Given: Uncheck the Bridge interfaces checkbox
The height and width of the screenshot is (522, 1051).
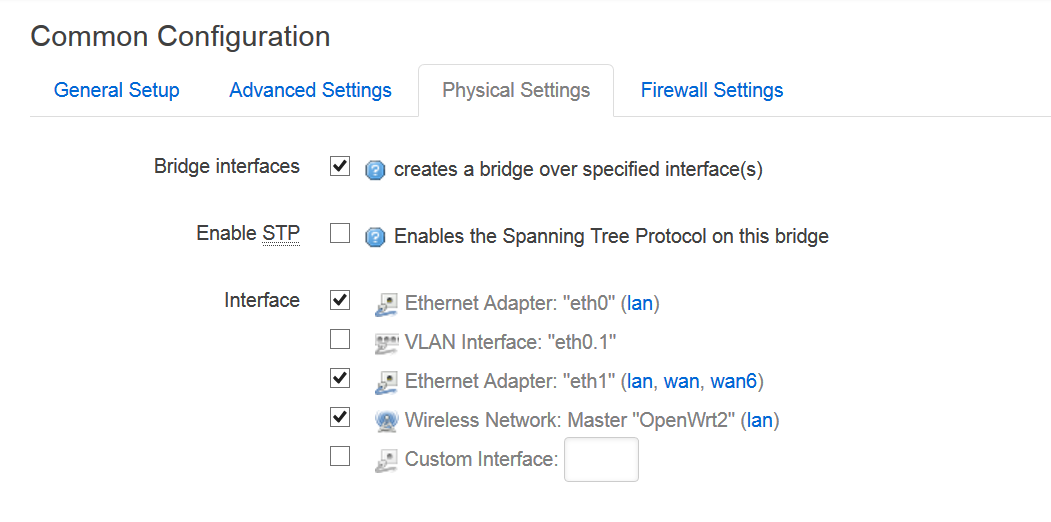Looking at the screenshot, I should tap(340, 166).
